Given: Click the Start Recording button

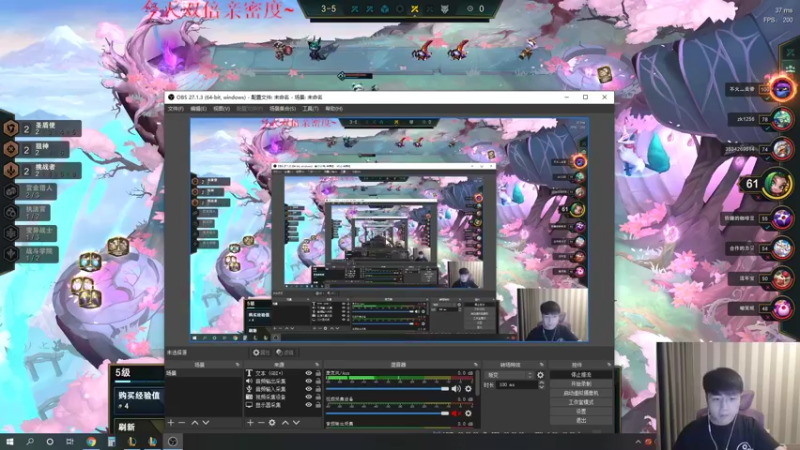Looking at the screenshot, I should [x=581, y=384].
